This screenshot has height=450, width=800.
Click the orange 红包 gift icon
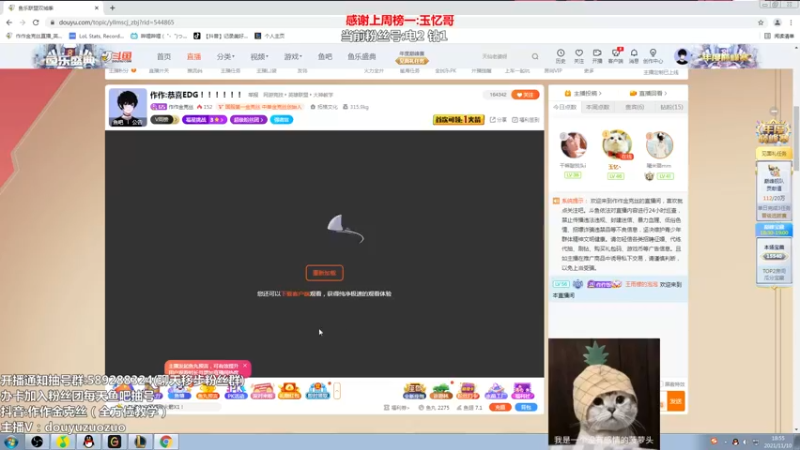click(289, 391)
